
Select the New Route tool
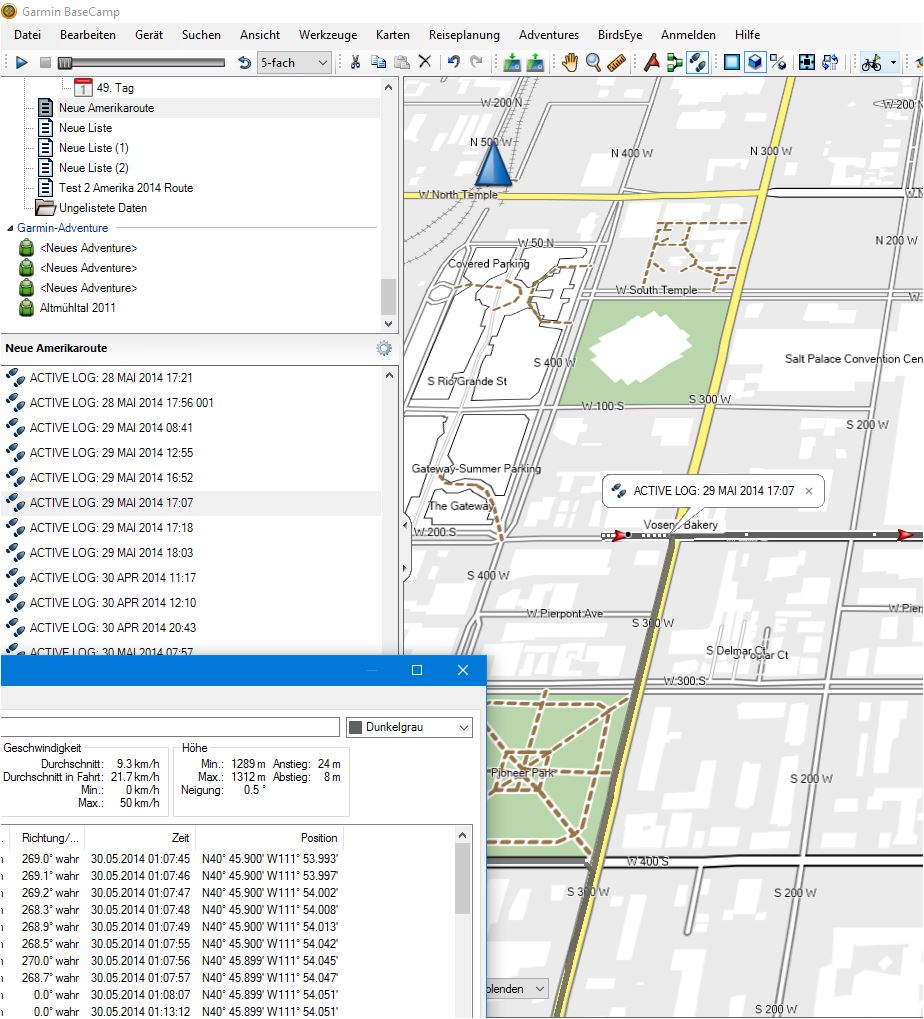pos(675,63)
